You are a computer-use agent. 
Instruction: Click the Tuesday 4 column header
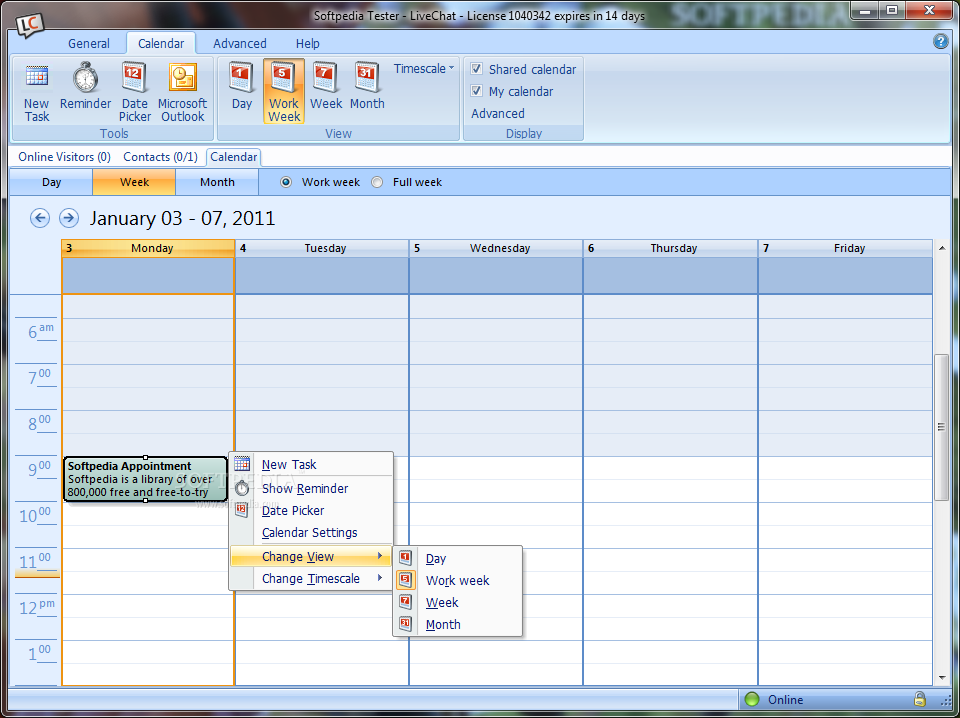pos(322,248)
